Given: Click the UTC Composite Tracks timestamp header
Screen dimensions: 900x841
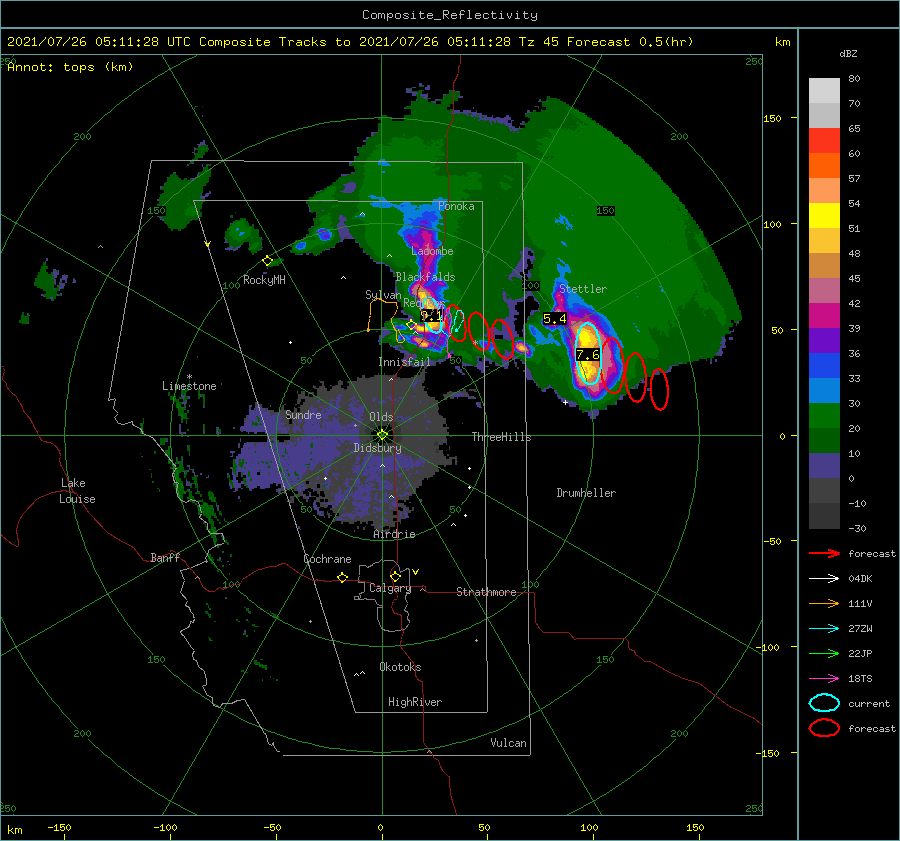Looking at the screenshot, I should (x=350, y=42).
